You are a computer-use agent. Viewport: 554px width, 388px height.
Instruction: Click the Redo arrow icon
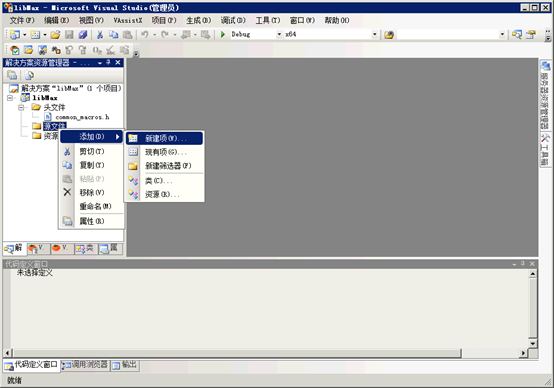(165, 35)
